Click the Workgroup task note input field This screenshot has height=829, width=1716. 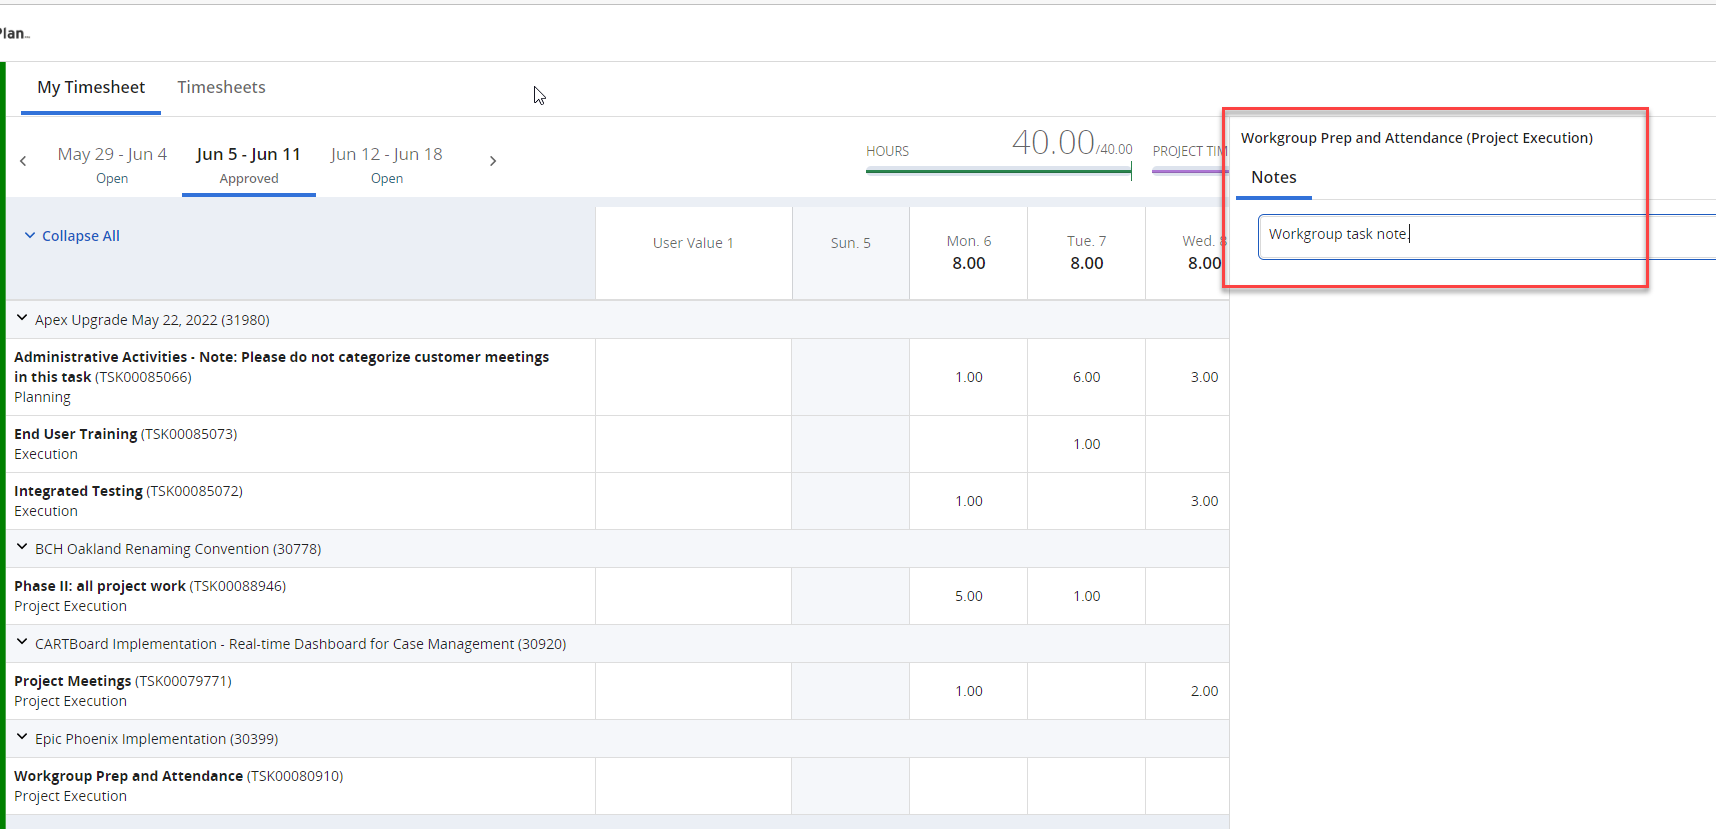[x=1486, y=236]
